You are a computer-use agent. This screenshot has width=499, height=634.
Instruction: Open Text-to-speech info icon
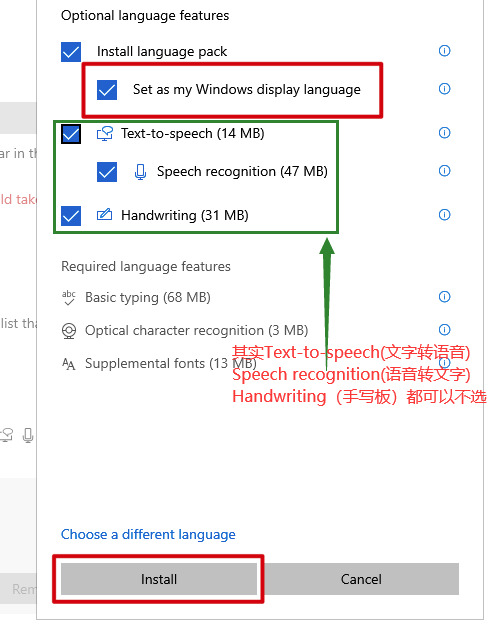tap(444, 133)
